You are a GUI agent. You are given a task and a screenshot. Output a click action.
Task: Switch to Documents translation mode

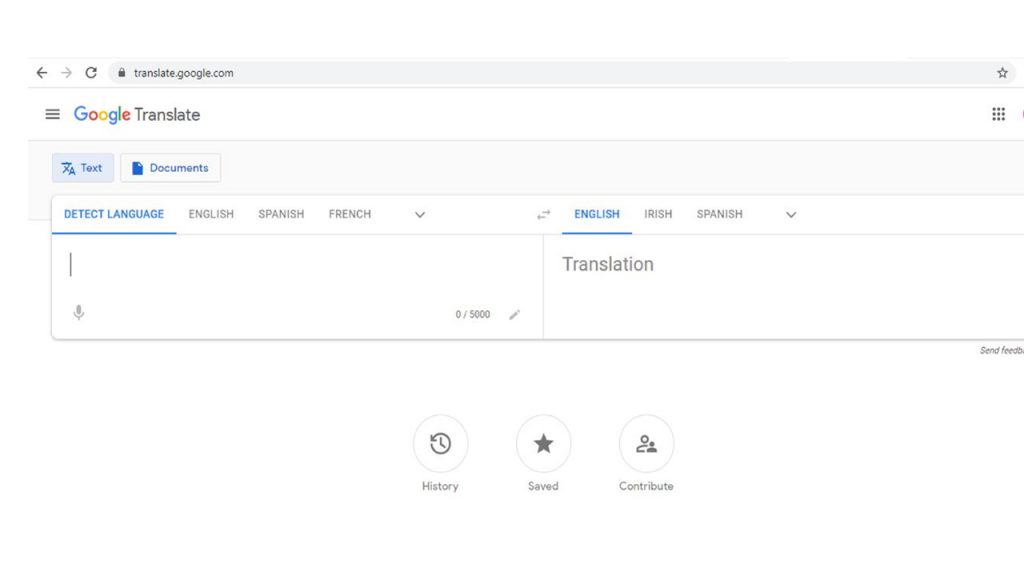click(x=170, y=168)
